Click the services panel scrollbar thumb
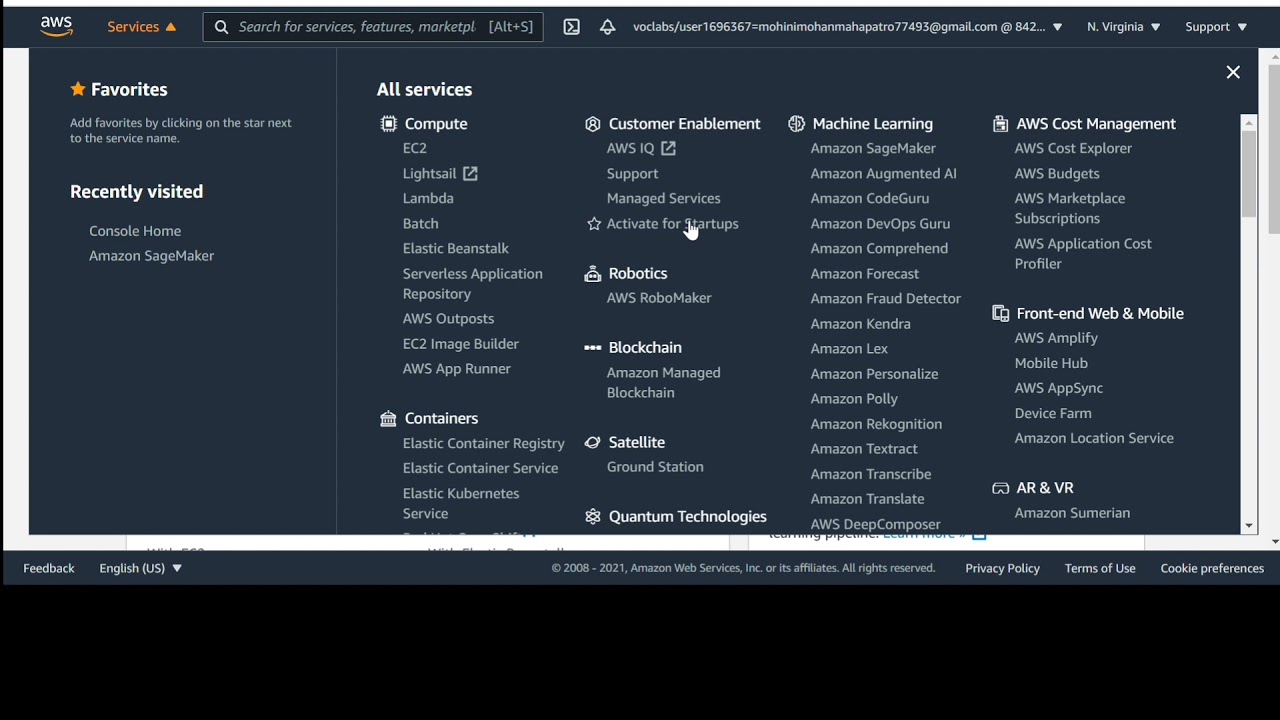 point(1248,175)
